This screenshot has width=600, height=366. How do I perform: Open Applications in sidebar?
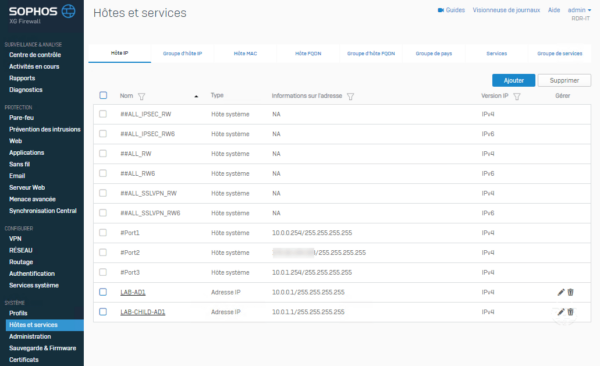click(26, 153)
